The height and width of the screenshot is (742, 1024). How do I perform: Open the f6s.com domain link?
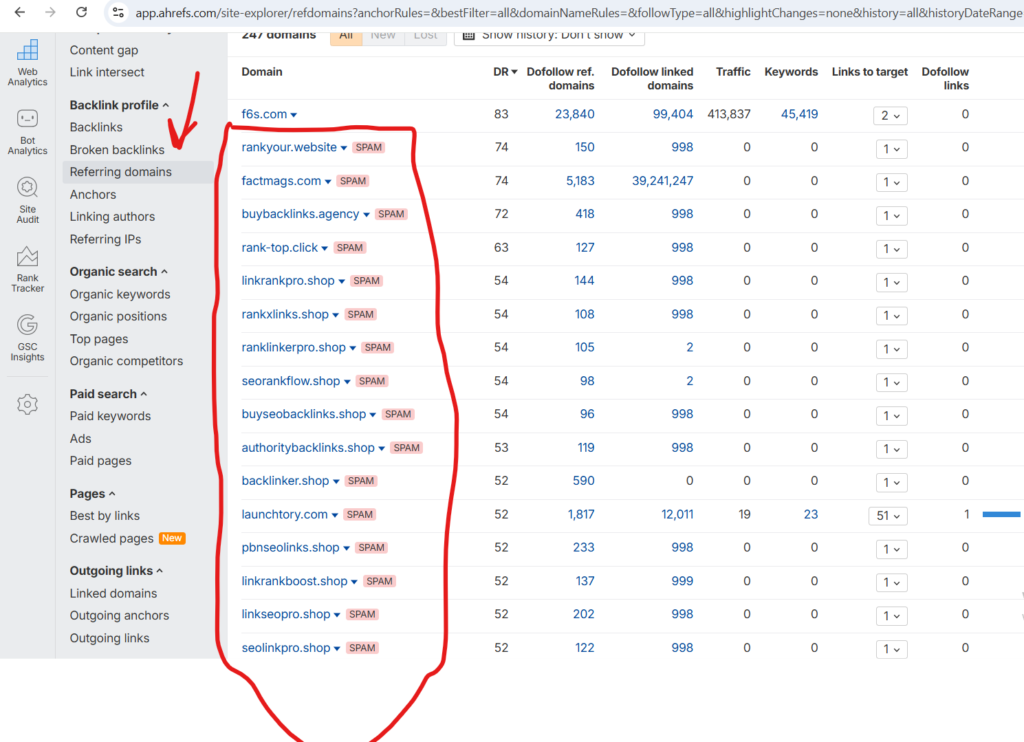(264, 114)
